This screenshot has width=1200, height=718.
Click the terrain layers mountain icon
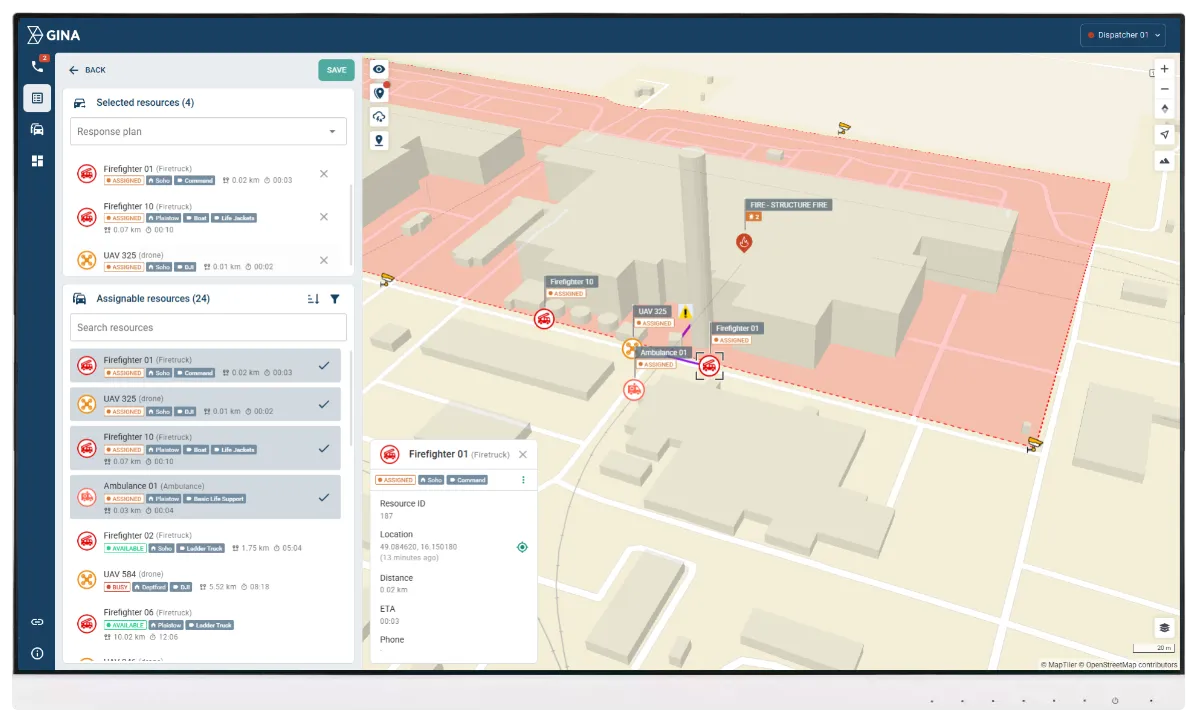[1163, 160]
